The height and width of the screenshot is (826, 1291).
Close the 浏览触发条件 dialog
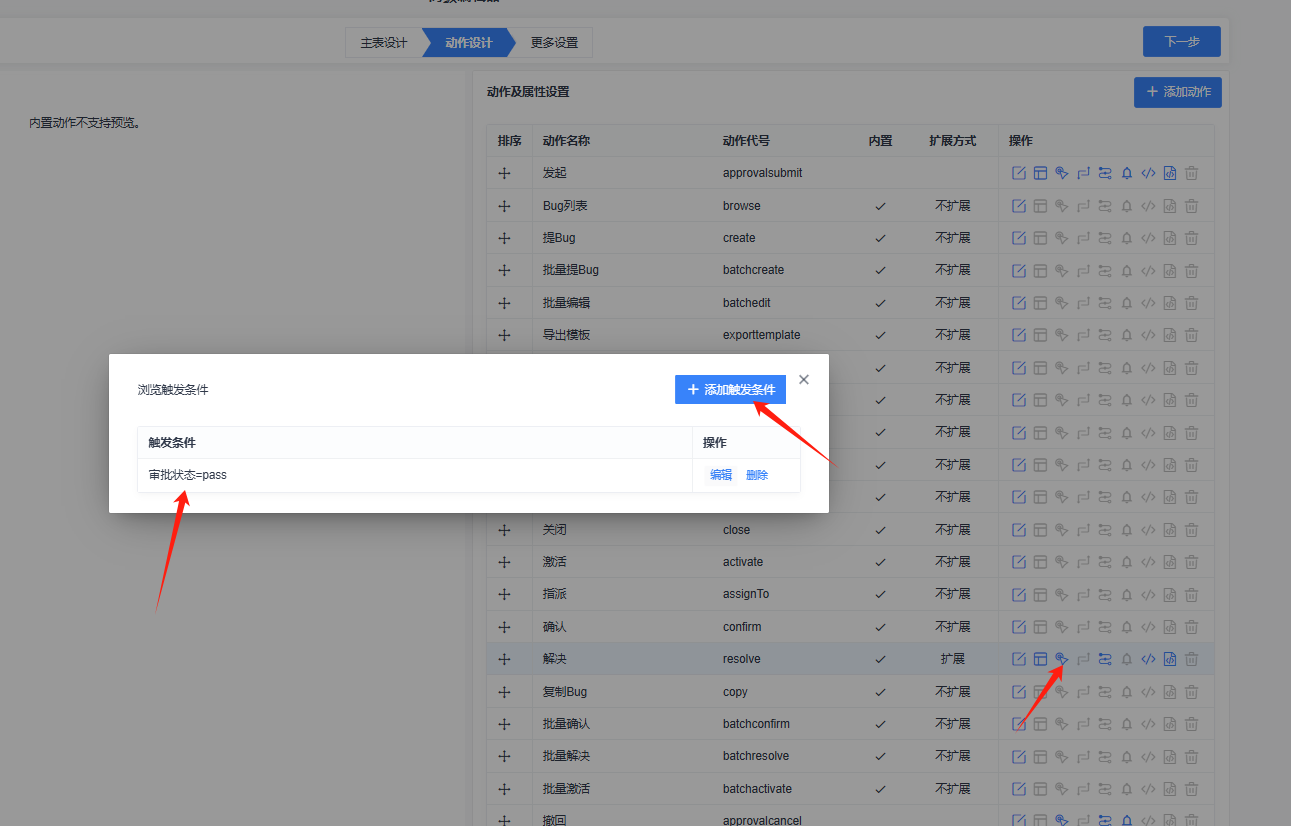tap(804, 380)
